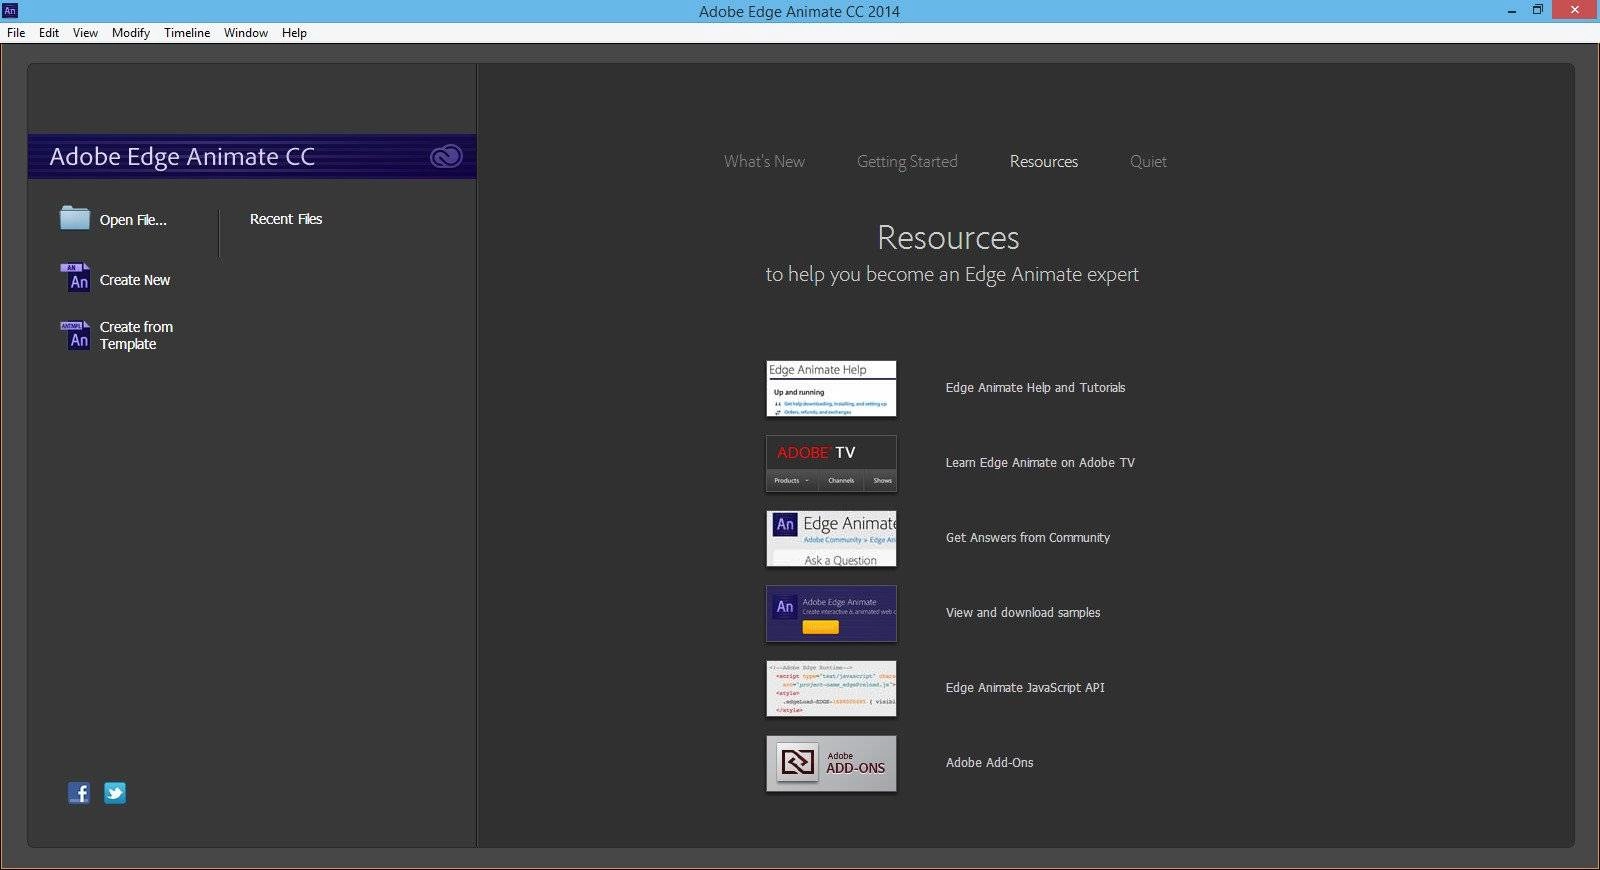Open the File menu
Viewport: 1600px width, 870px height.
(x=16, y=33)
